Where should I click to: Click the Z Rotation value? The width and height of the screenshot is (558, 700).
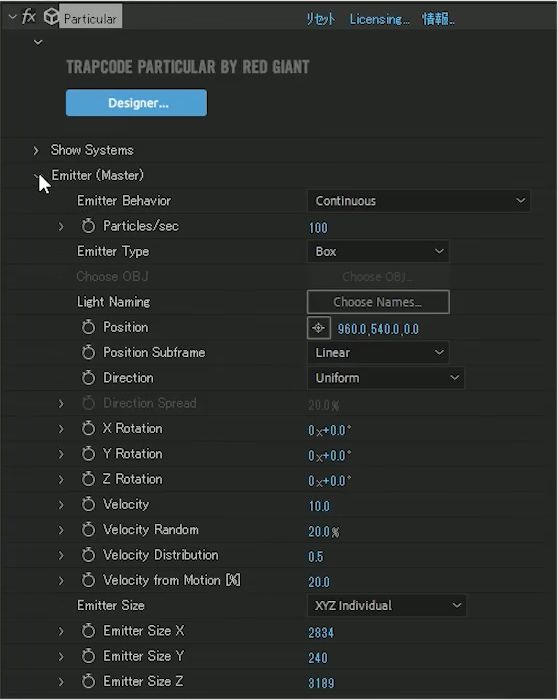coord(329,481)
